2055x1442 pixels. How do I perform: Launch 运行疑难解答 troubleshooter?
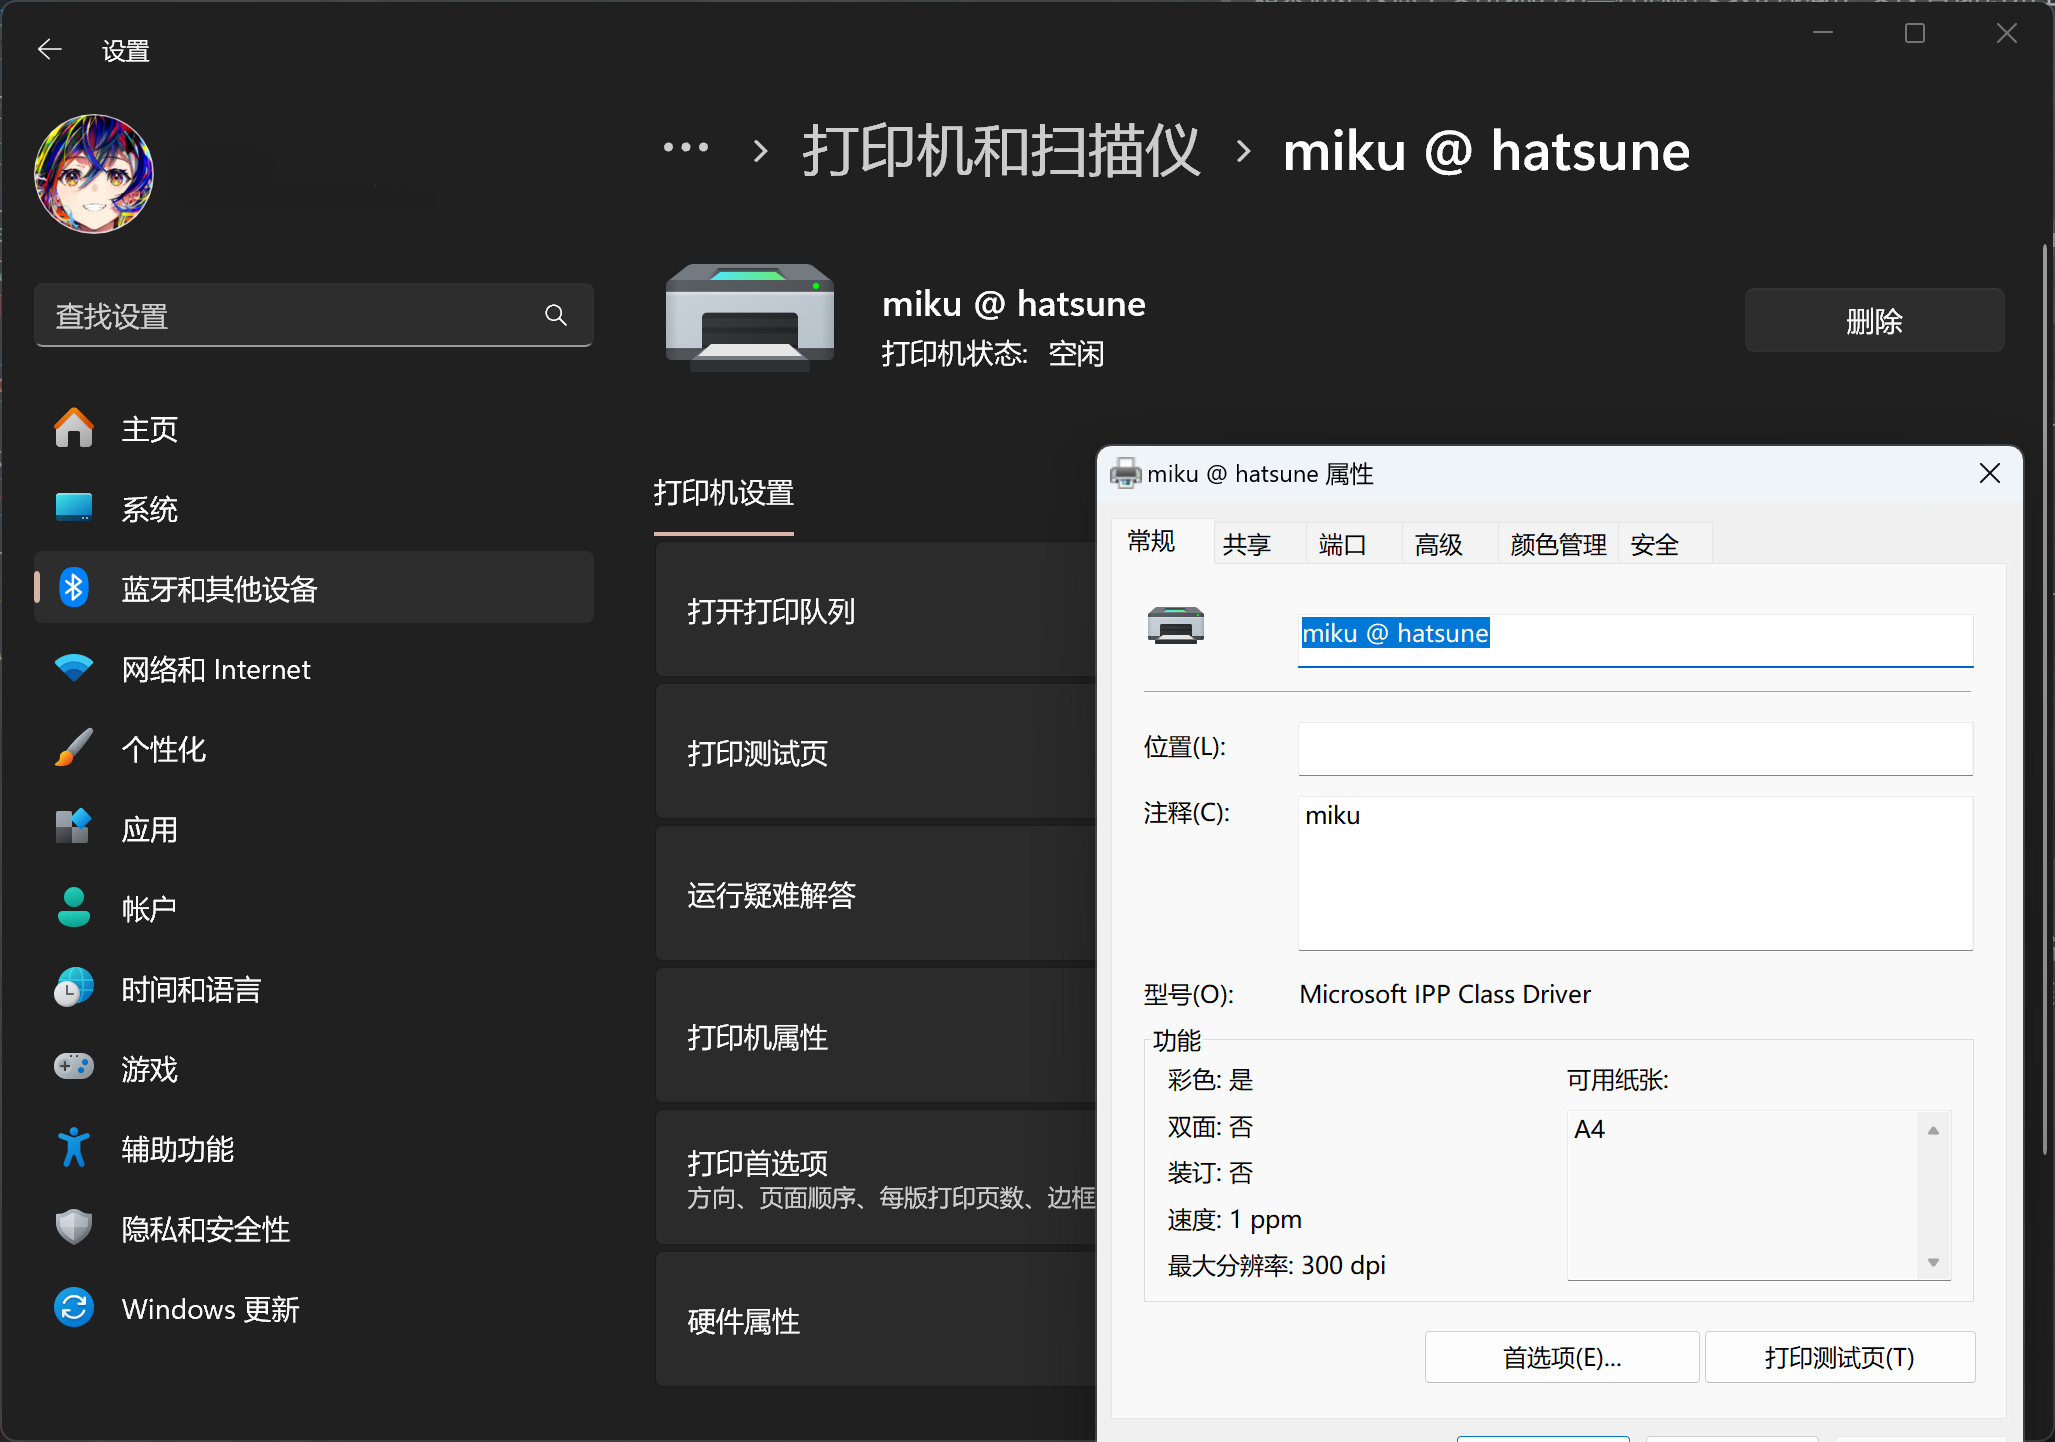pyautogui.click(x=876, y=894)
